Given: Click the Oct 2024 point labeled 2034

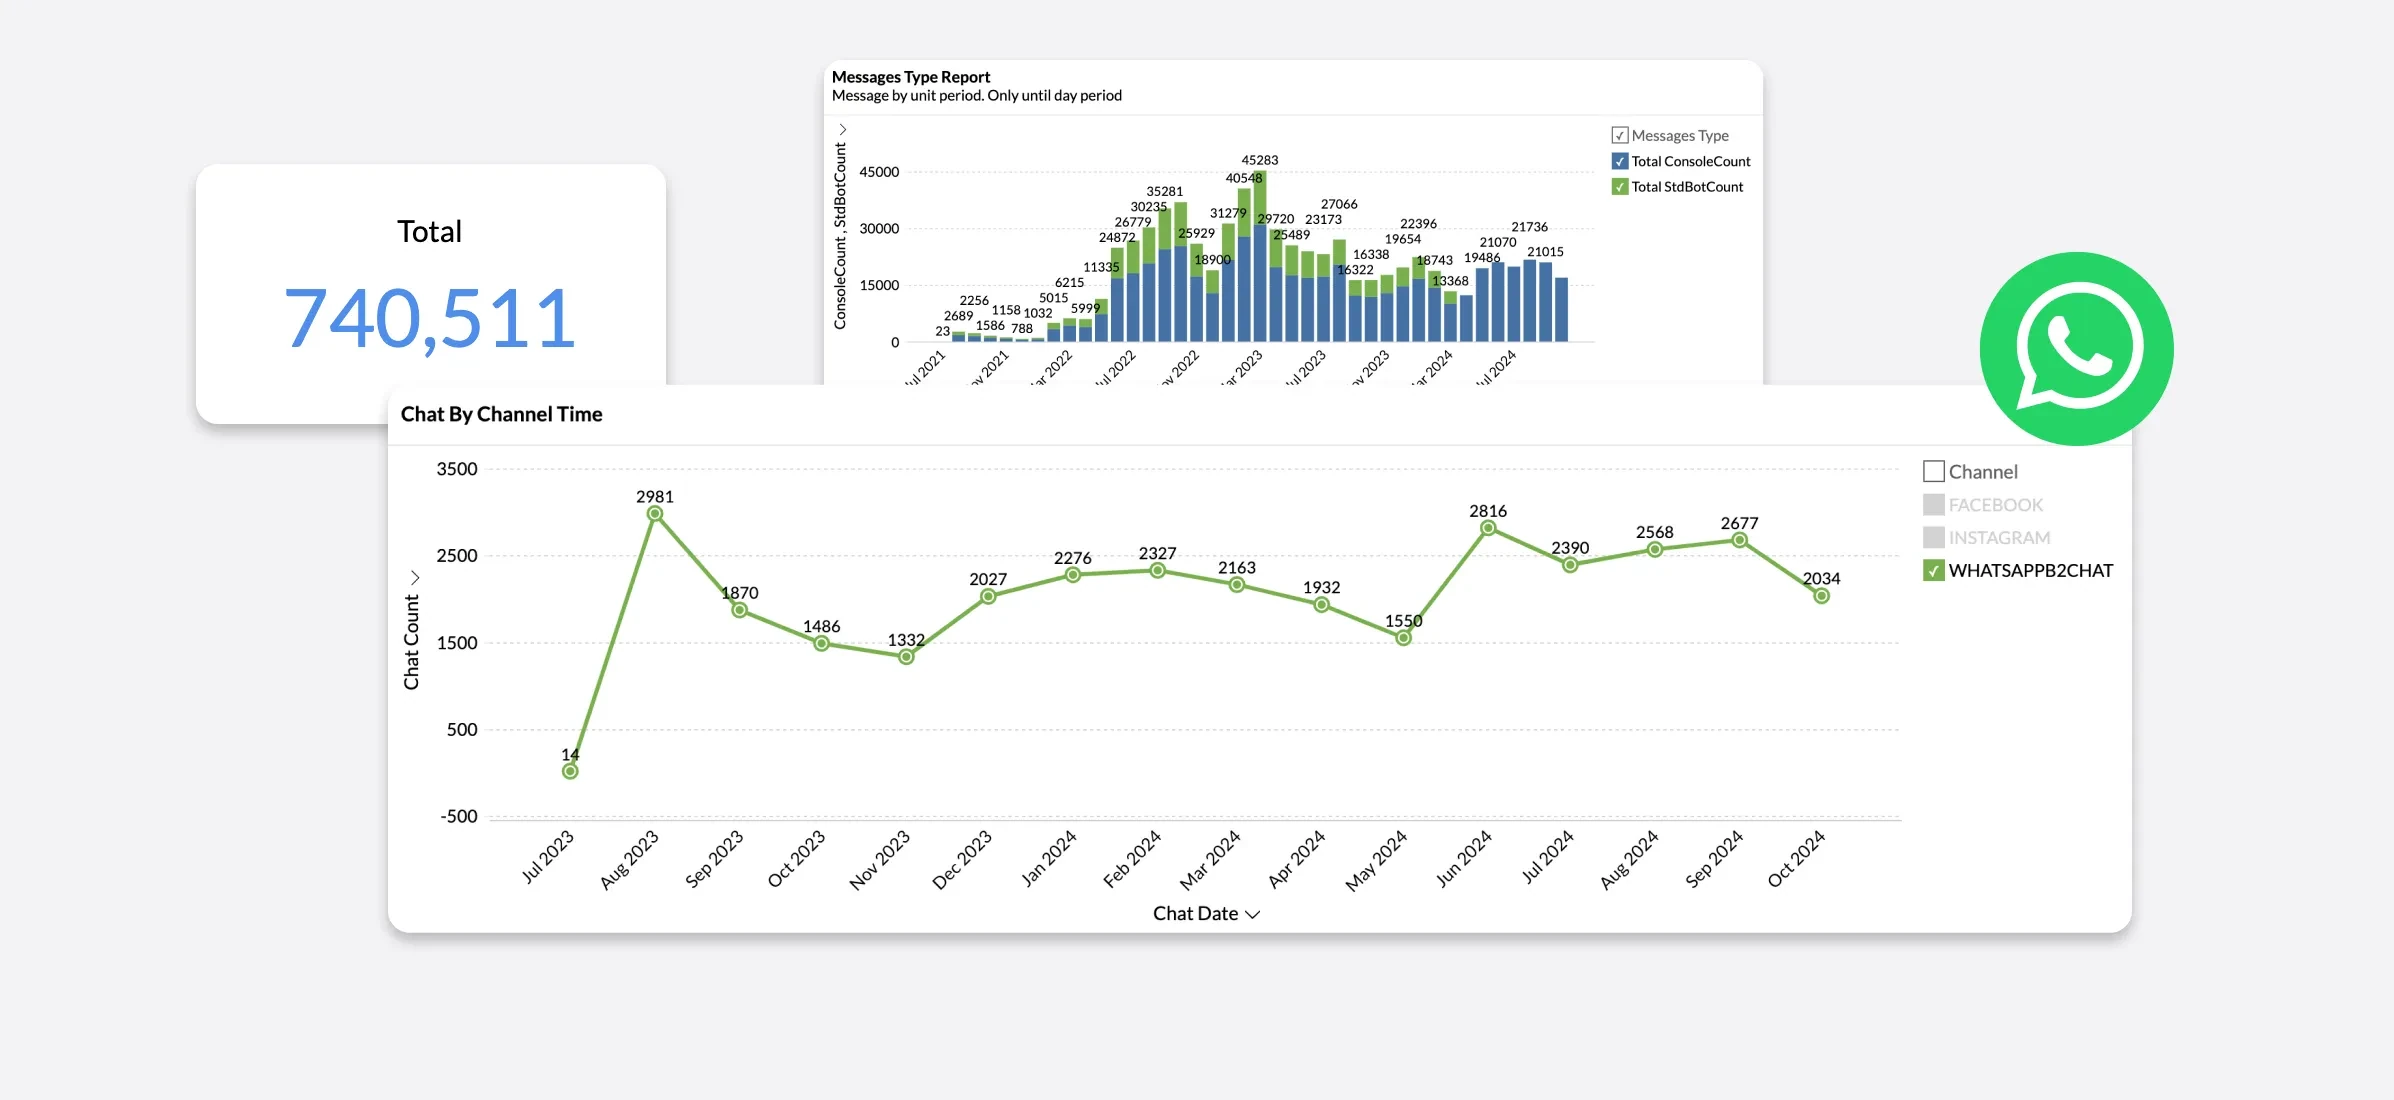Looking at the screenshot, I should point(1822,596).
